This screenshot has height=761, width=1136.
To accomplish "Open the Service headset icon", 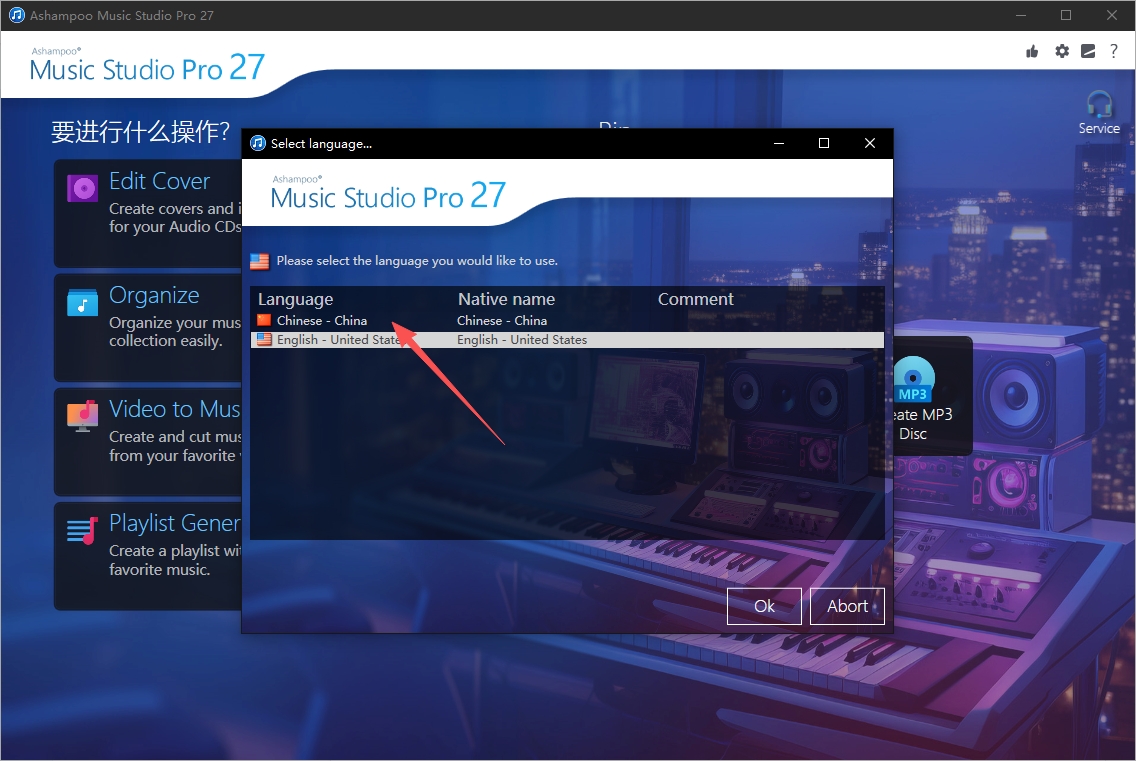I will (1099, 104).
